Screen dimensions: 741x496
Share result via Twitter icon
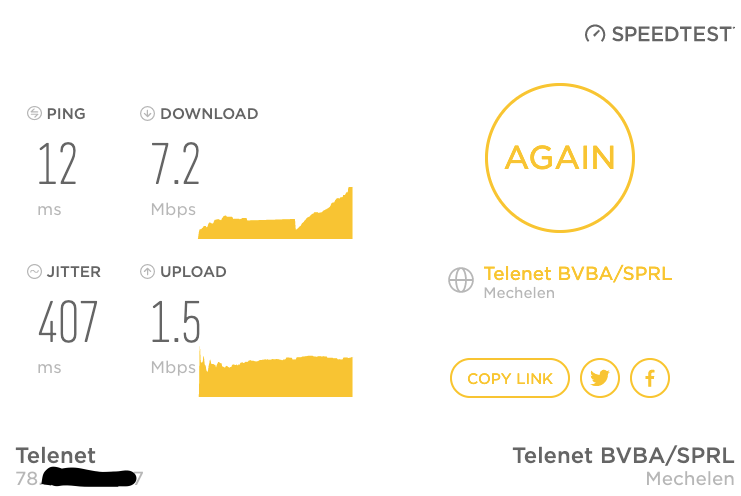[x=600, y=378]
